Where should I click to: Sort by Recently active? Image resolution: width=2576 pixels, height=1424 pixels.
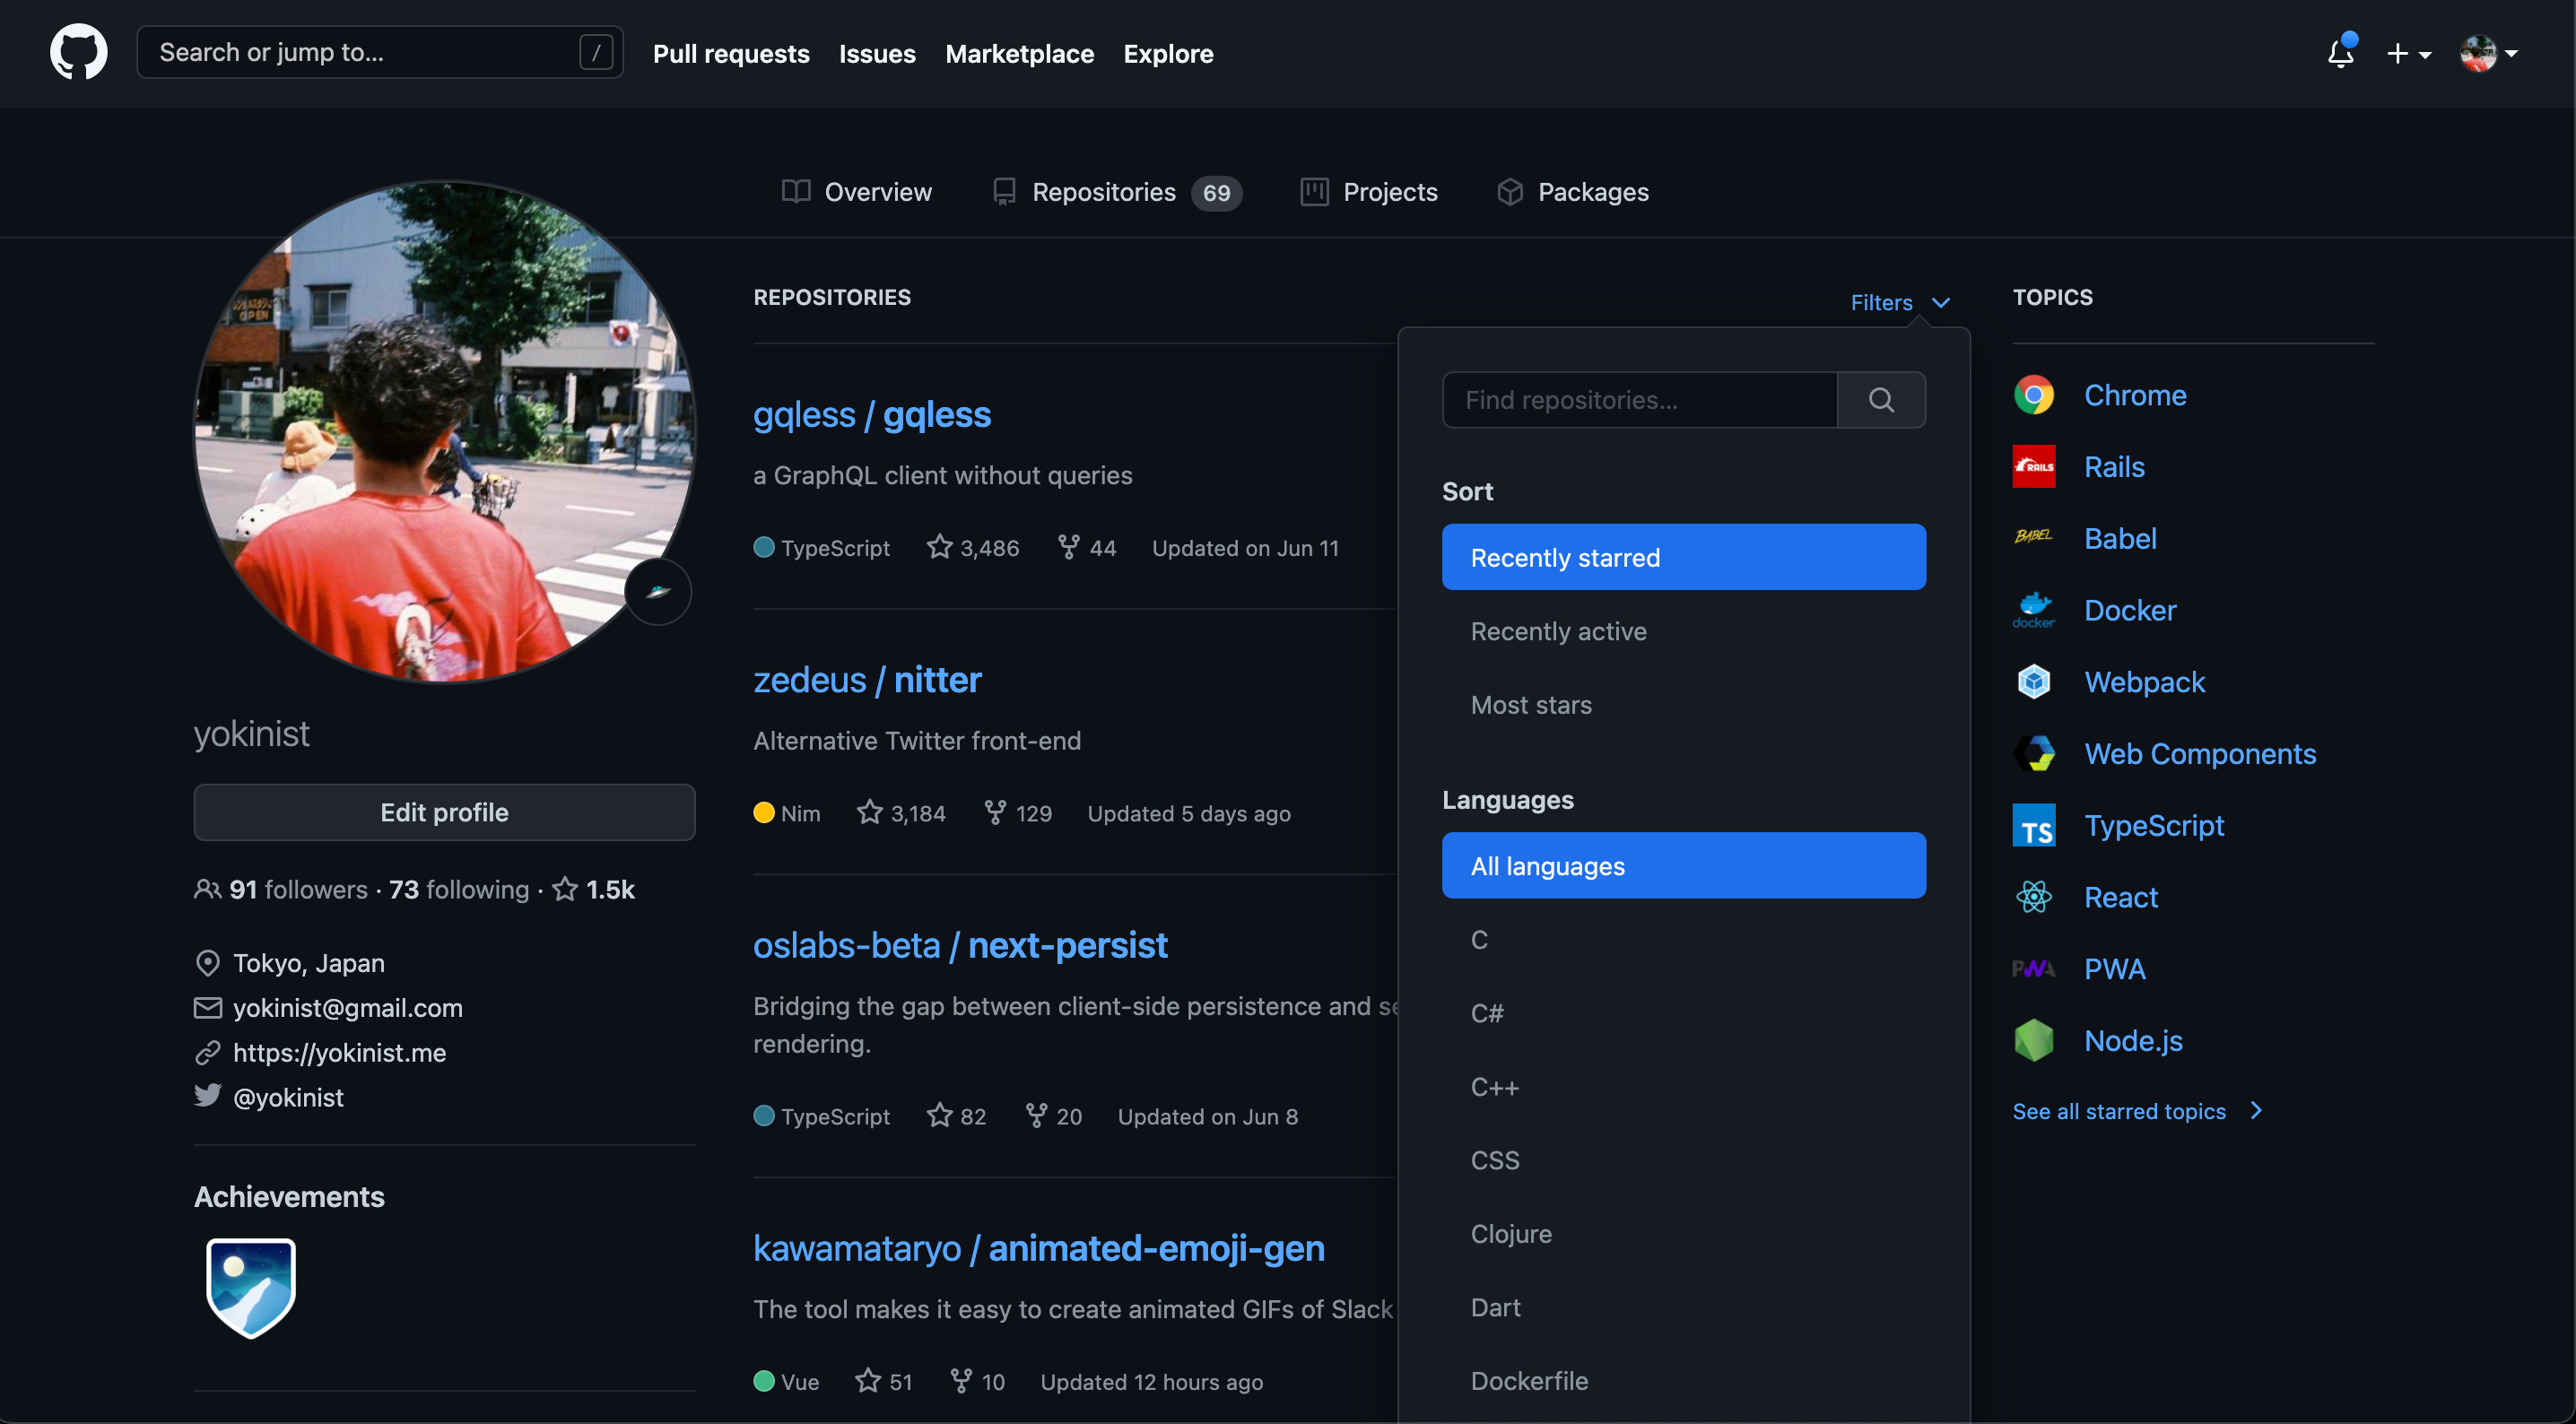click(x=1684, y=631)
